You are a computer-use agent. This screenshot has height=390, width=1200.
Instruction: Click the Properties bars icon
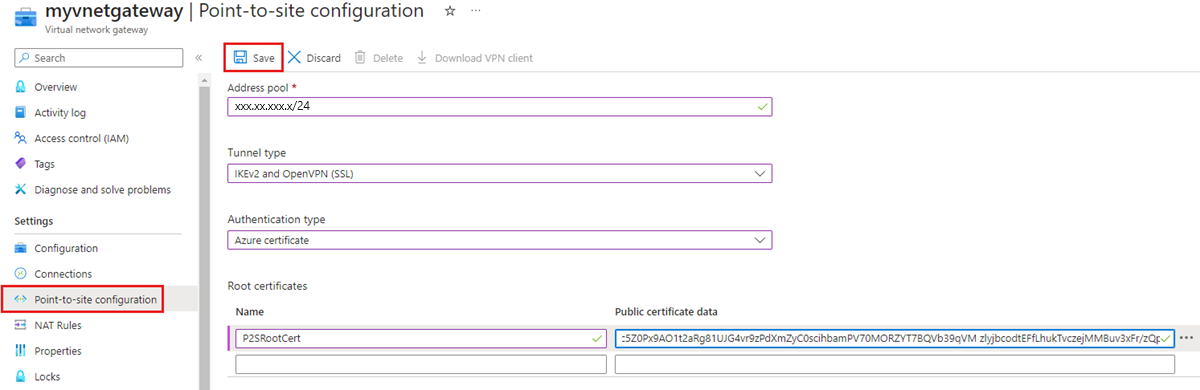point(21,351)
